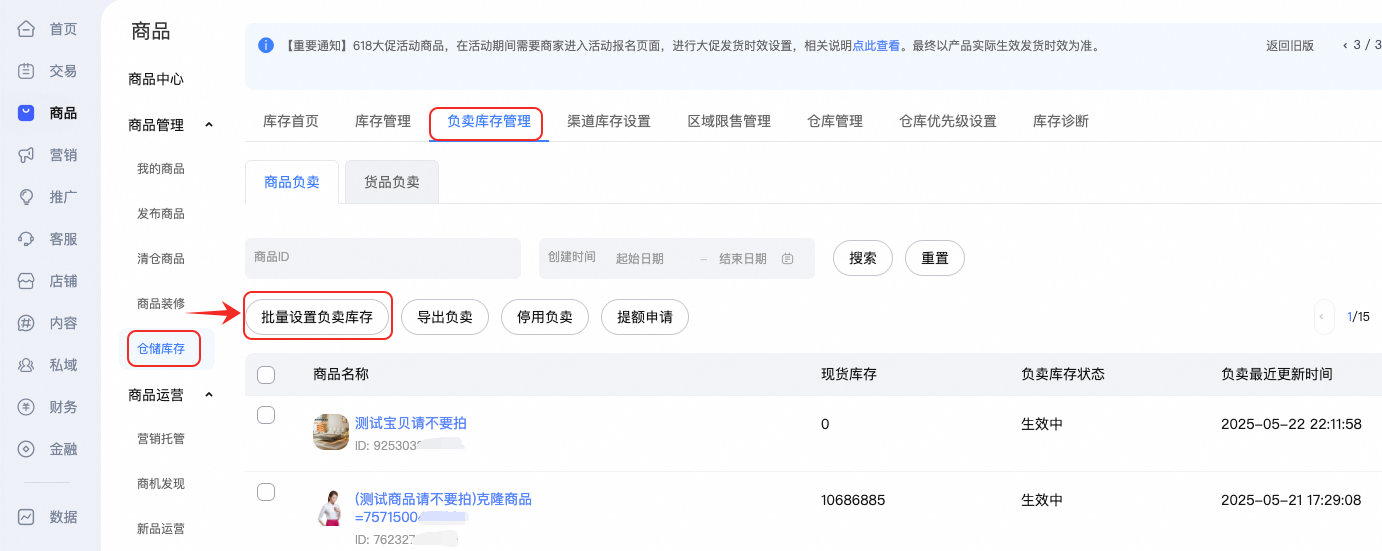Click 批量设置负卖库存 button
Image resolution: width=1382 pixels, height=551 pixels.
click(x=317, y=317)
